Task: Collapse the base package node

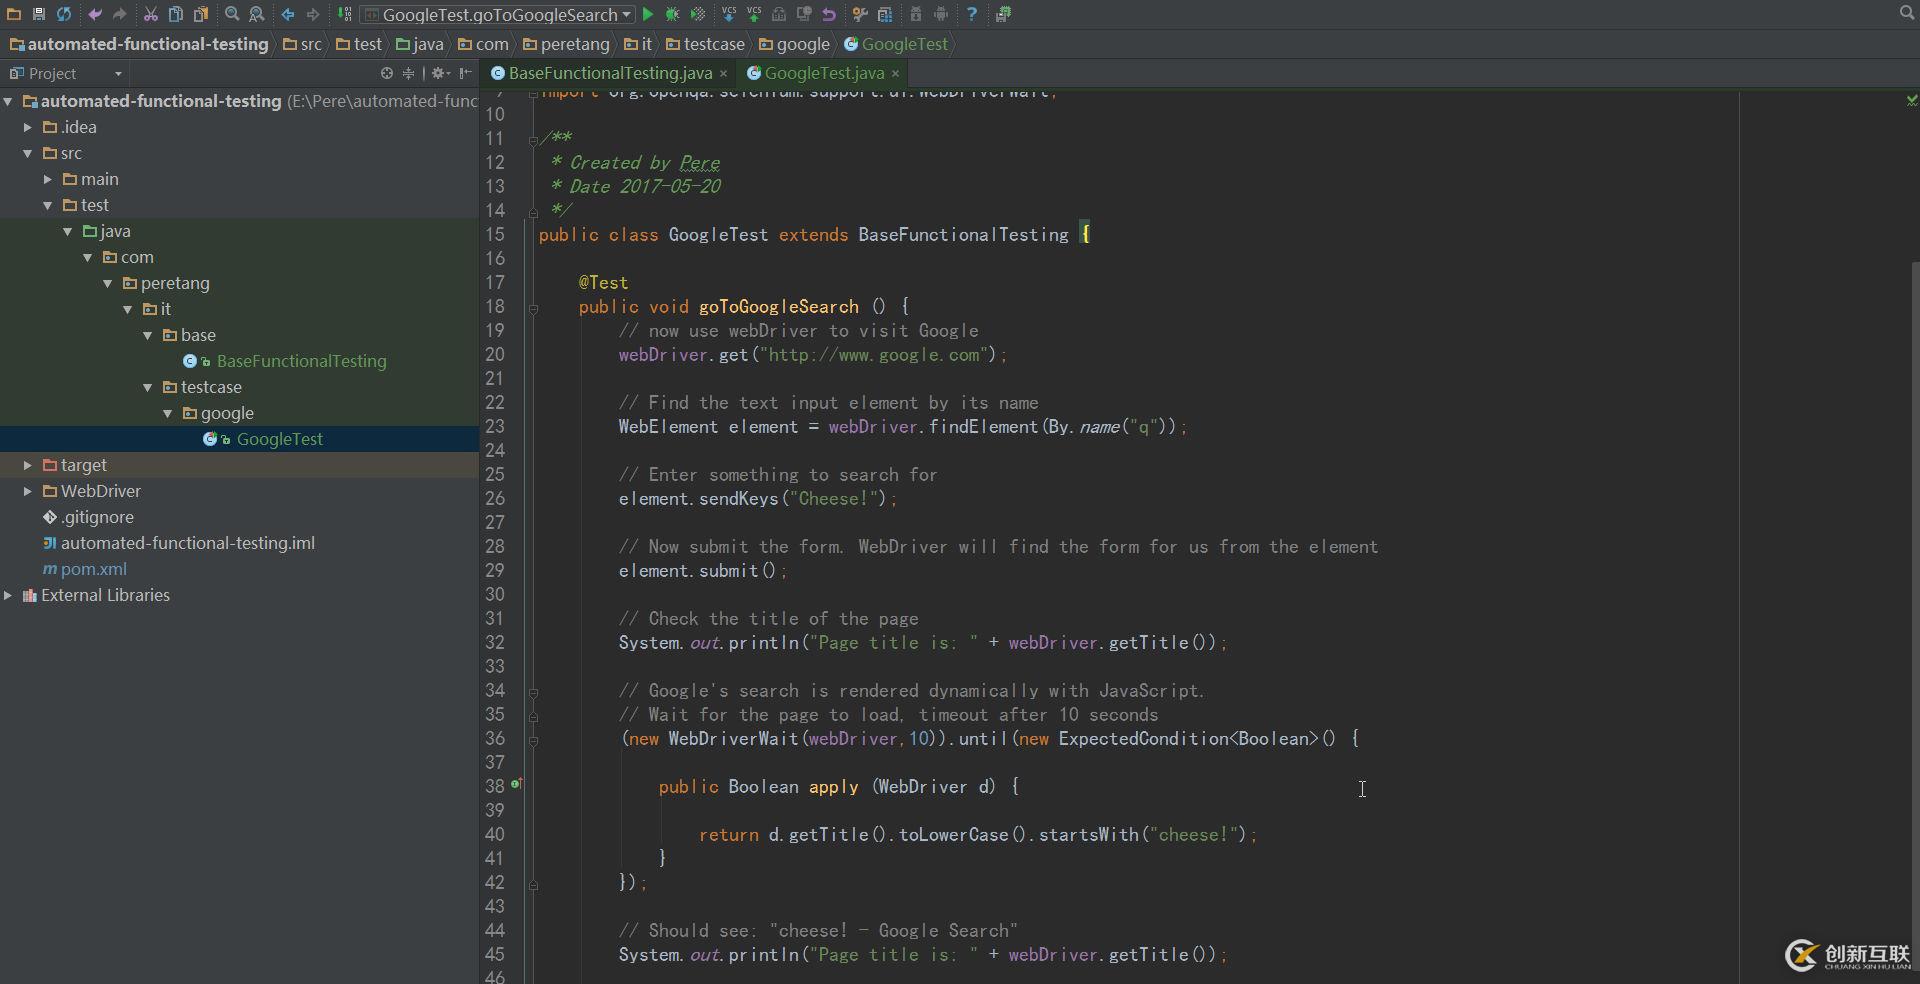Action: (148, 335)
